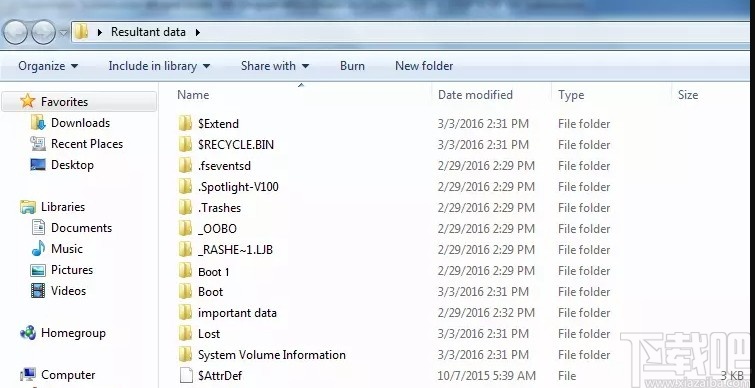
Task: Select the $RECYCLE.BIN folder name
Action: pos(236,145)
